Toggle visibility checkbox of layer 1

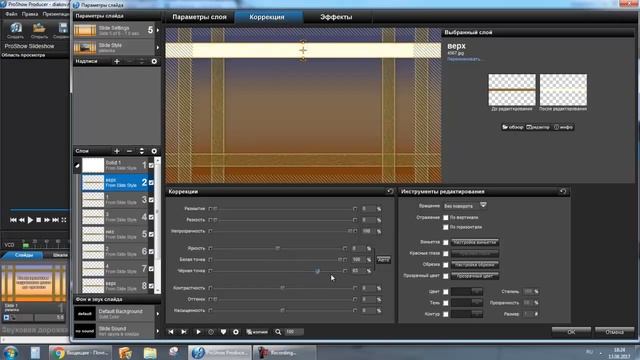click(151, 165)
